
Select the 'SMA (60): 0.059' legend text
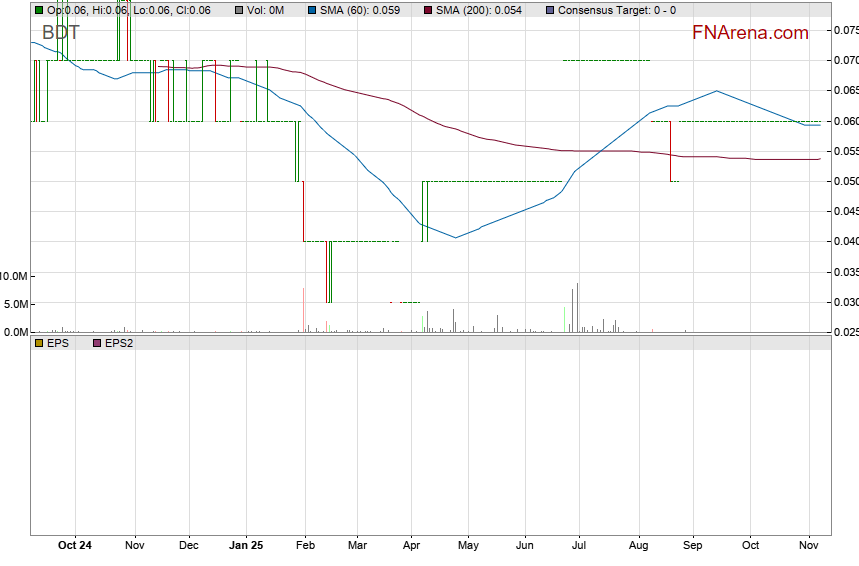click(x=360, y=10)
